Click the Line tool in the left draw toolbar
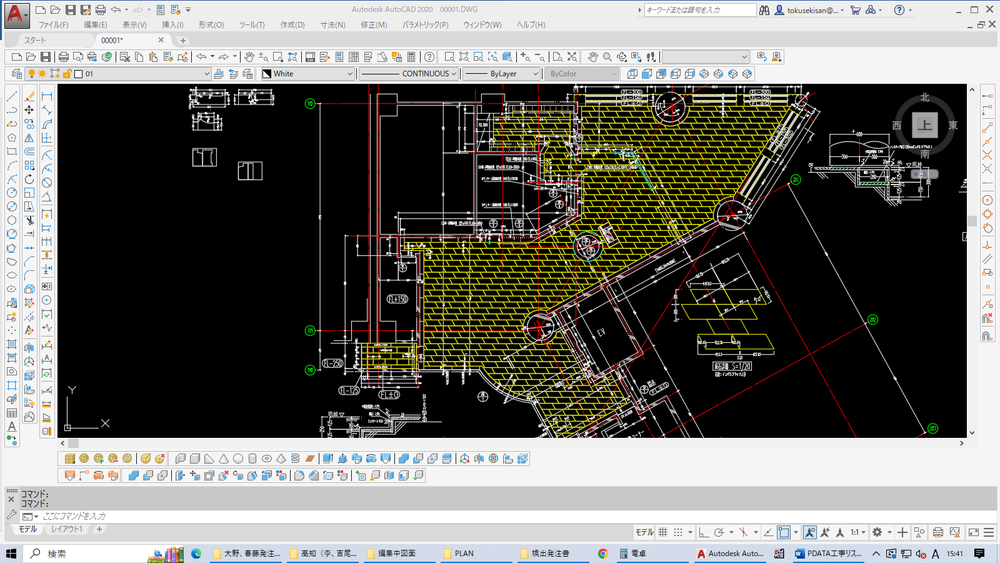Viewport: 1000px width, 563px height. click(12, 96)
